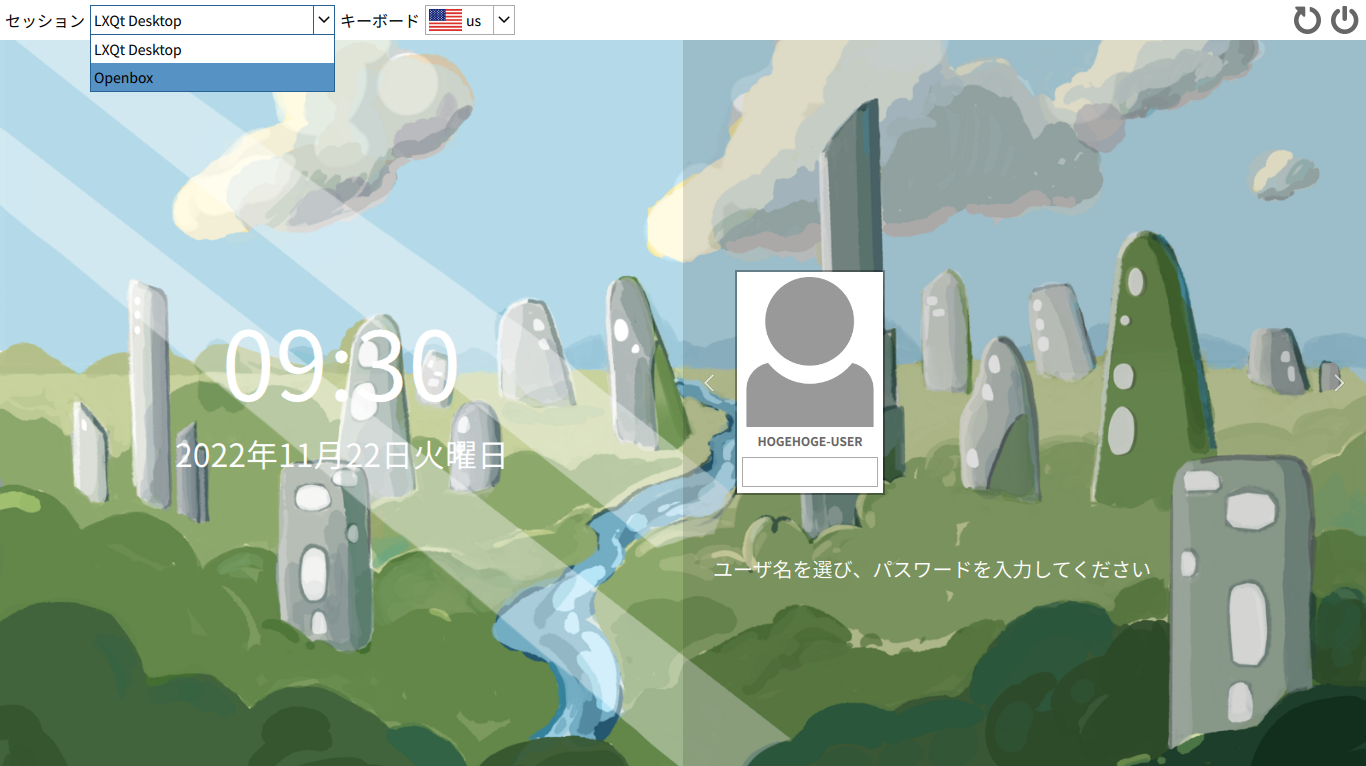This screenshot has width=1366, height=766.
Task: Click the power off icon
Action: pos(1345,20)
